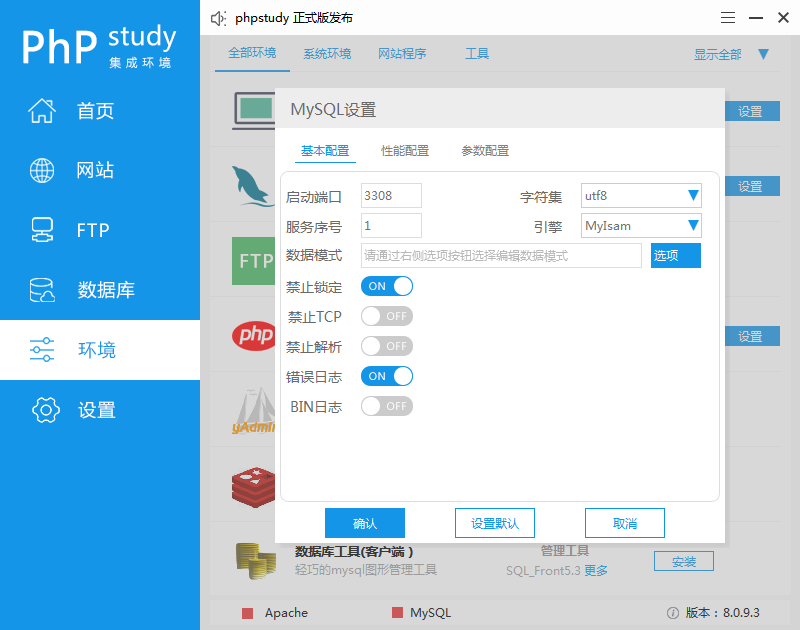
Task: Click the Apache red status square
Action: pos(247,613)
